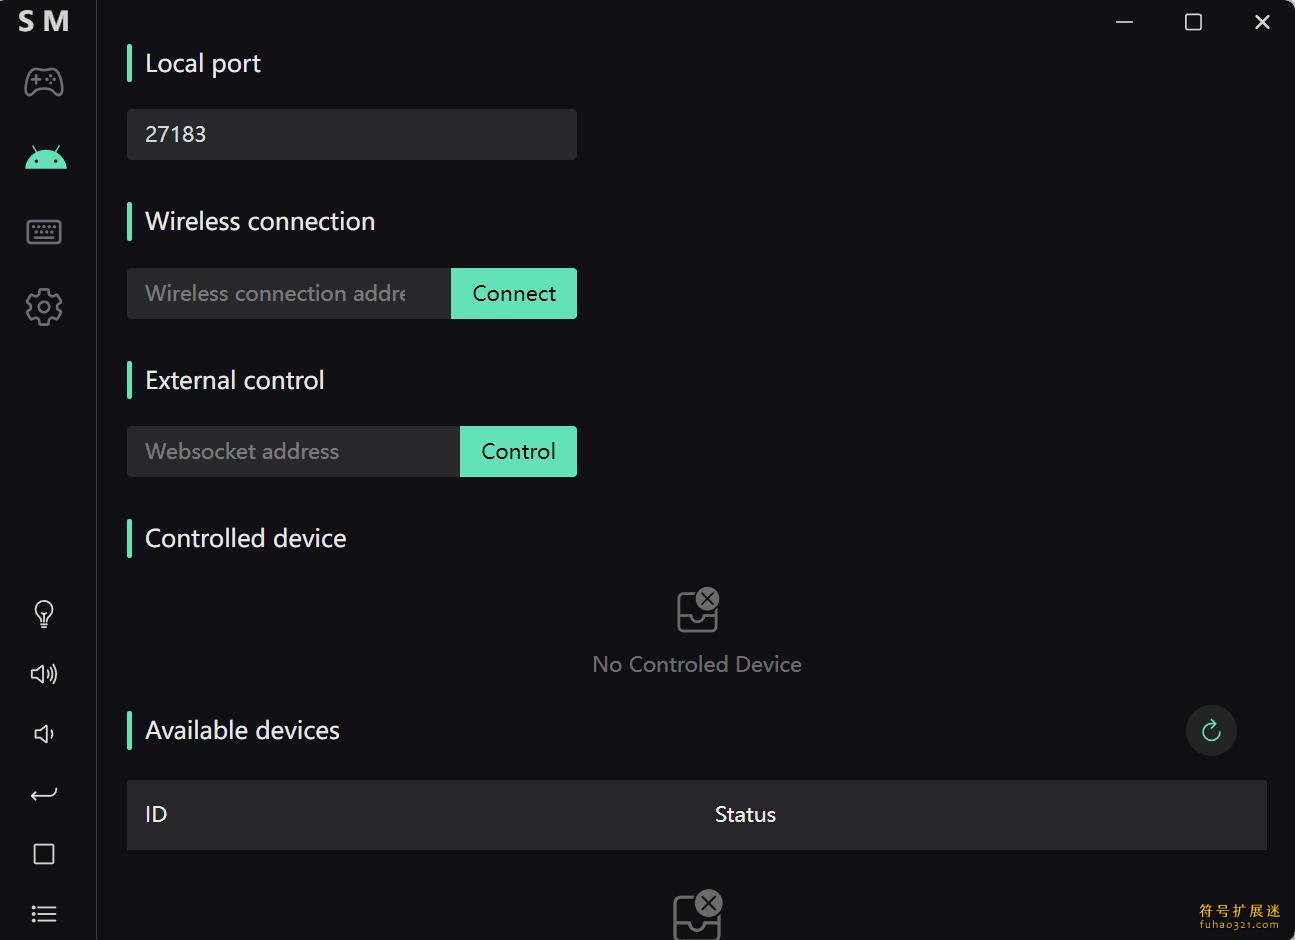Click the Control button for websocket
Image resolution: width=1295 pixels, height=940 pixels.
[518, 451]
